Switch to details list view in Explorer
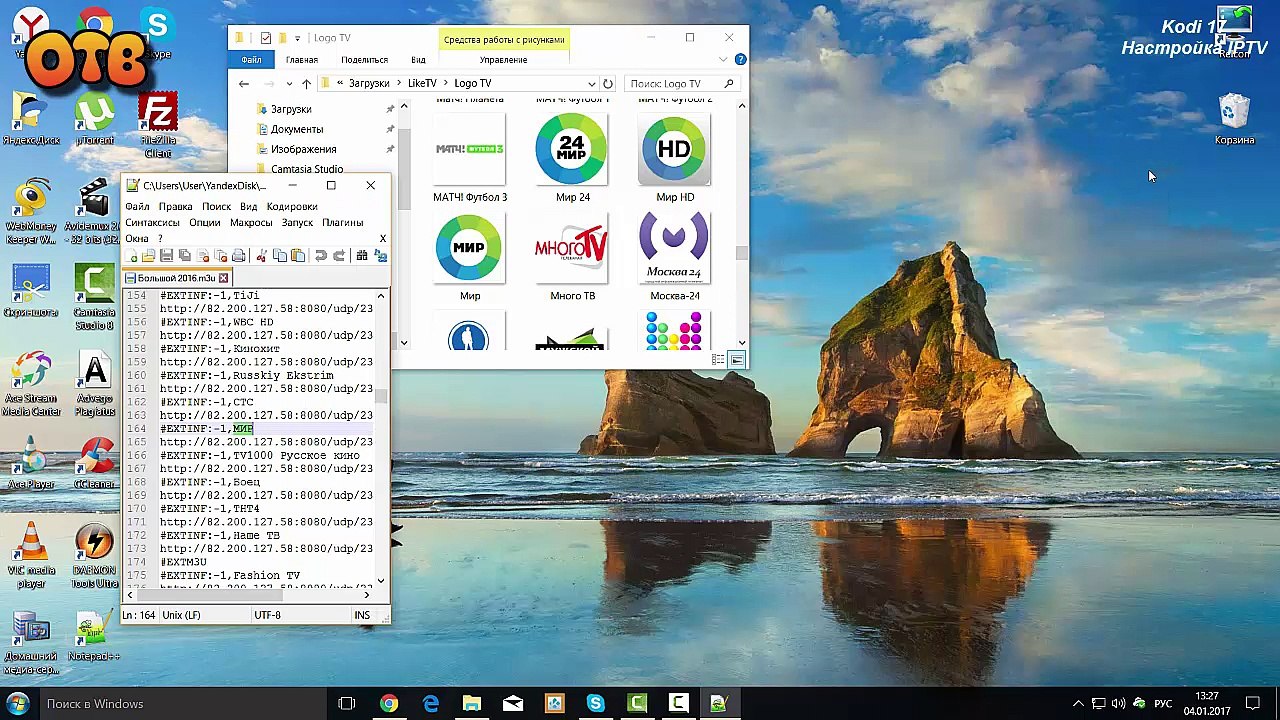Screen dimensions: 1280x720 pos(718,360)
